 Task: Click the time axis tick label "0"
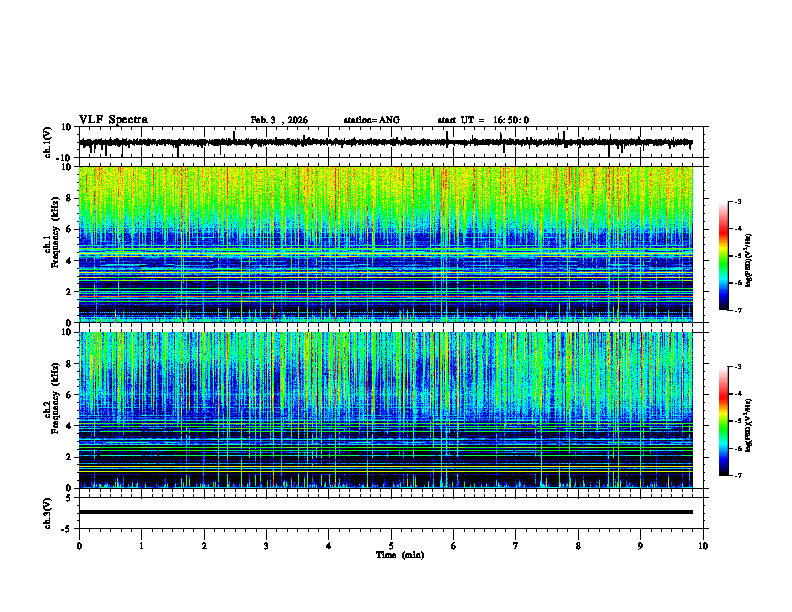(79, 546)
